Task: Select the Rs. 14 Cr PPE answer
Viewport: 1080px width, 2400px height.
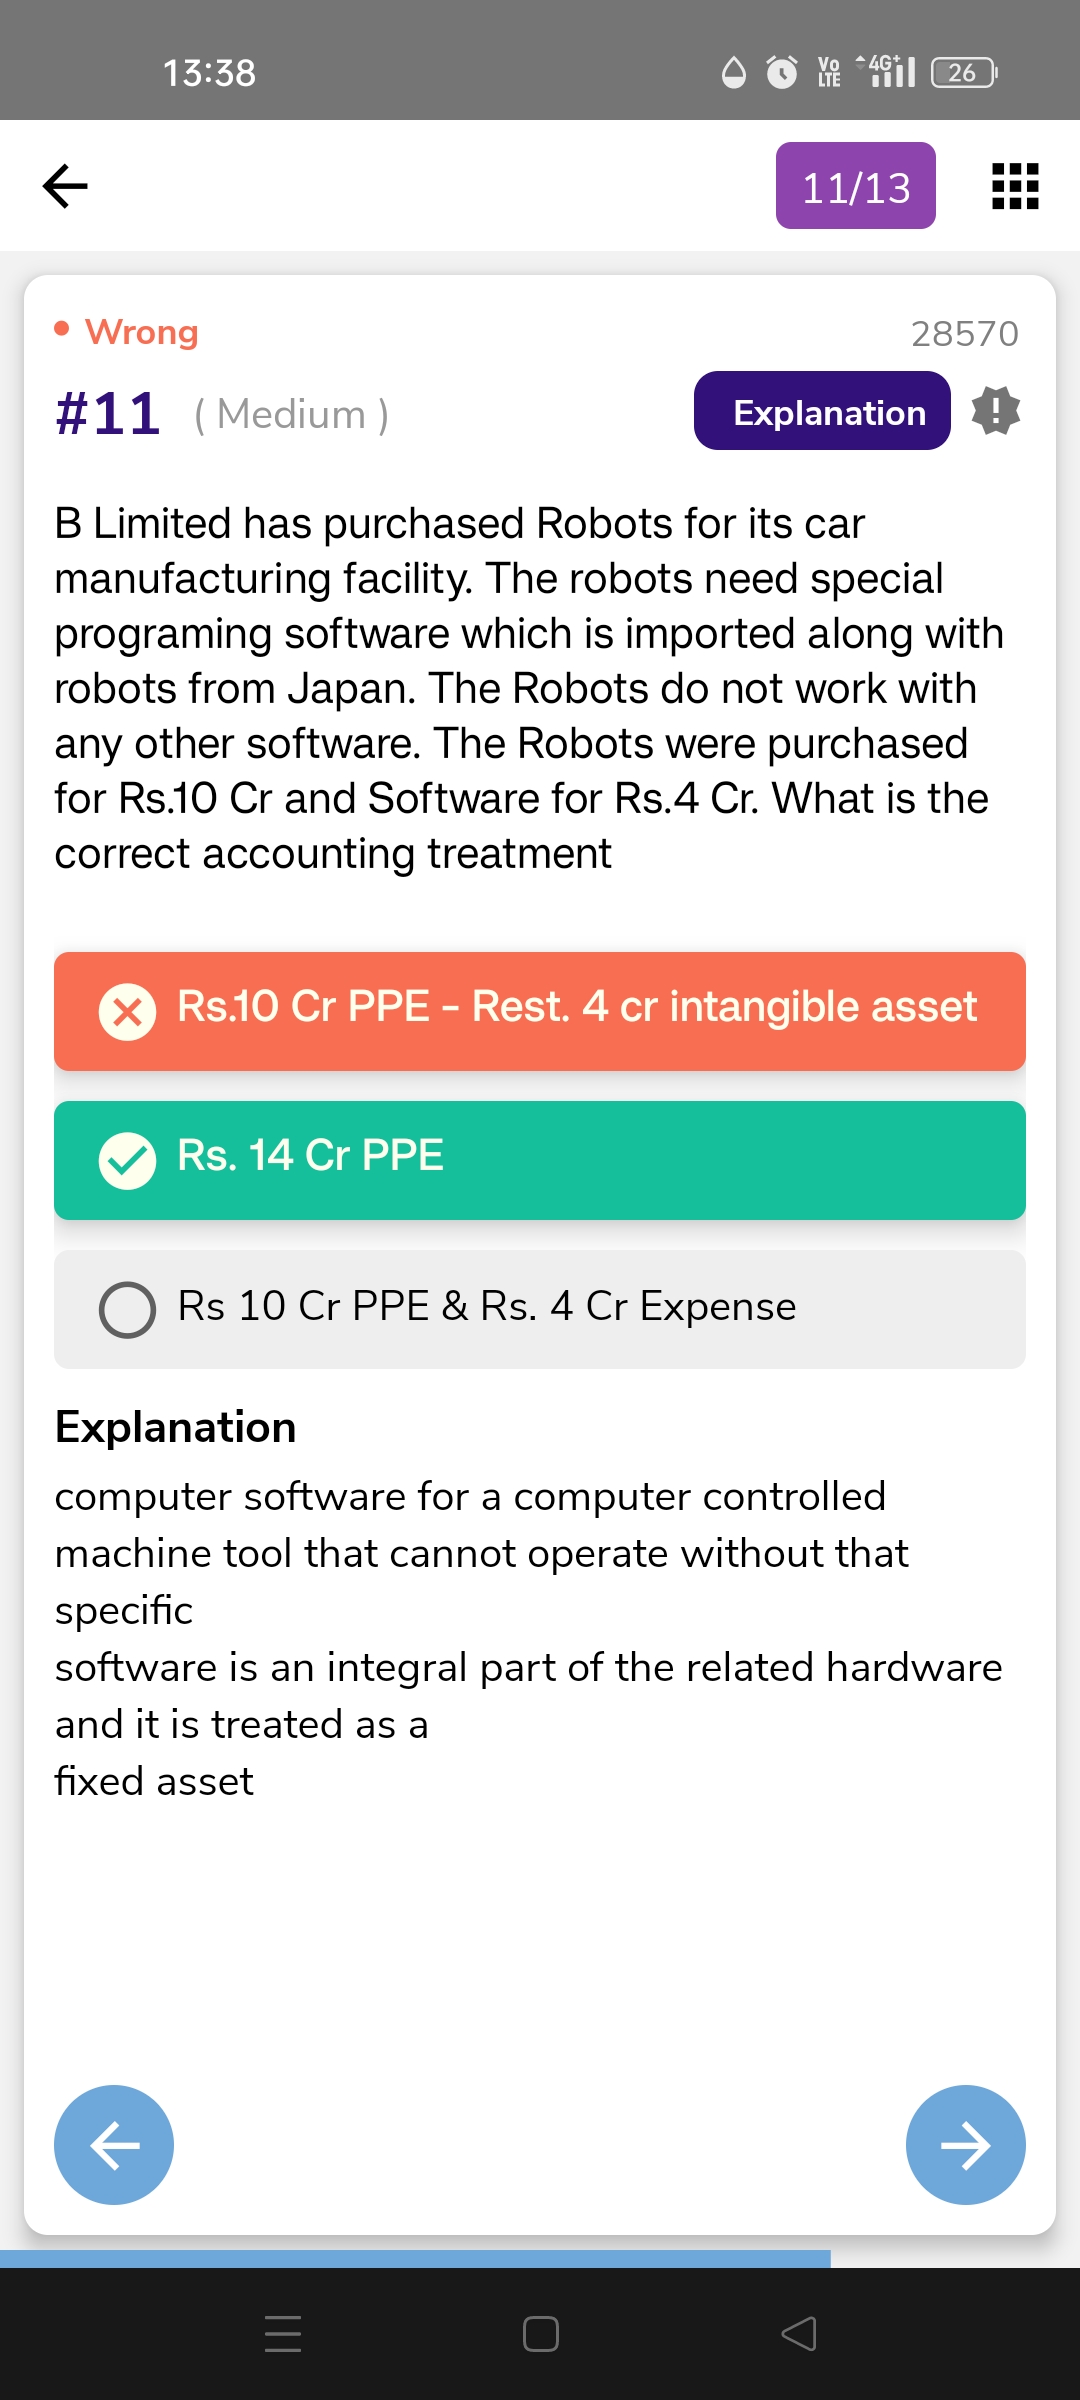Action: point(540,1160)
